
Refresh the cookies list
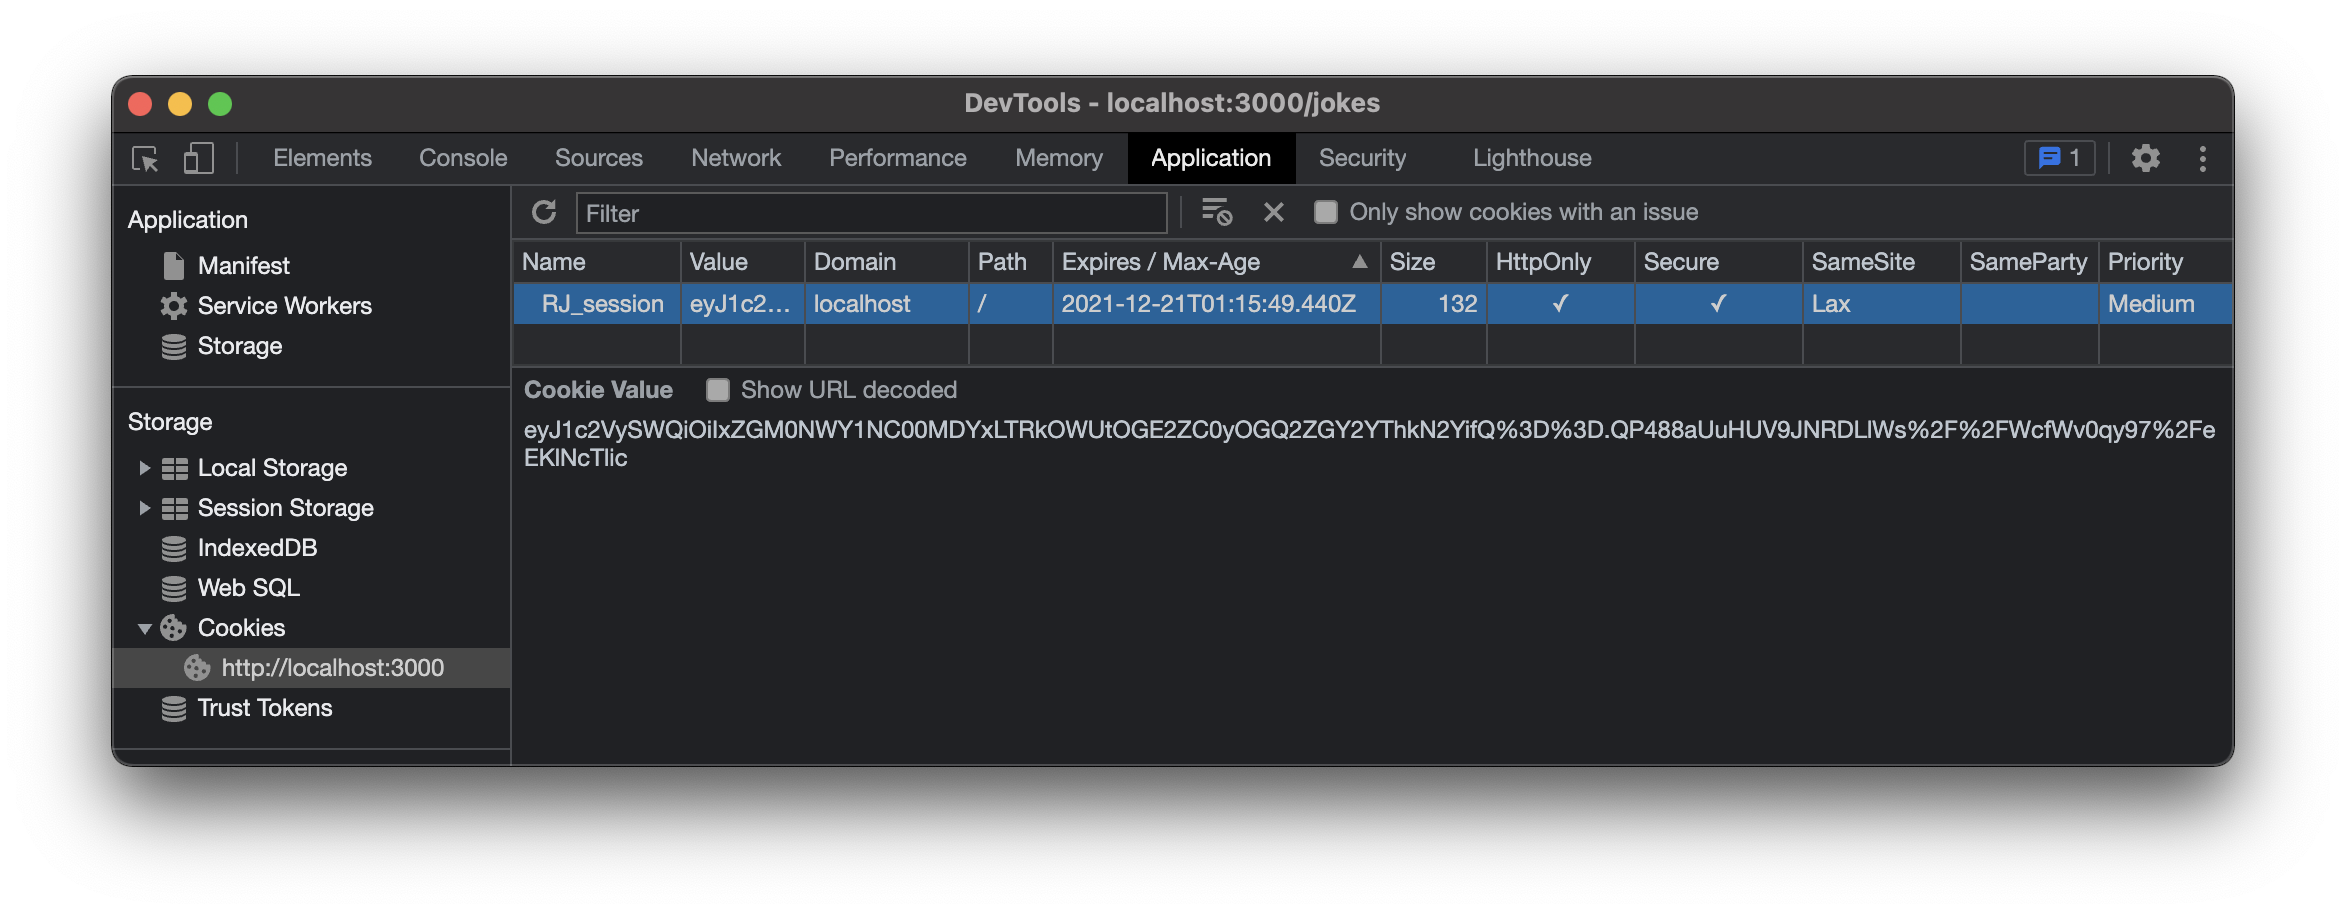coord(543,212)
